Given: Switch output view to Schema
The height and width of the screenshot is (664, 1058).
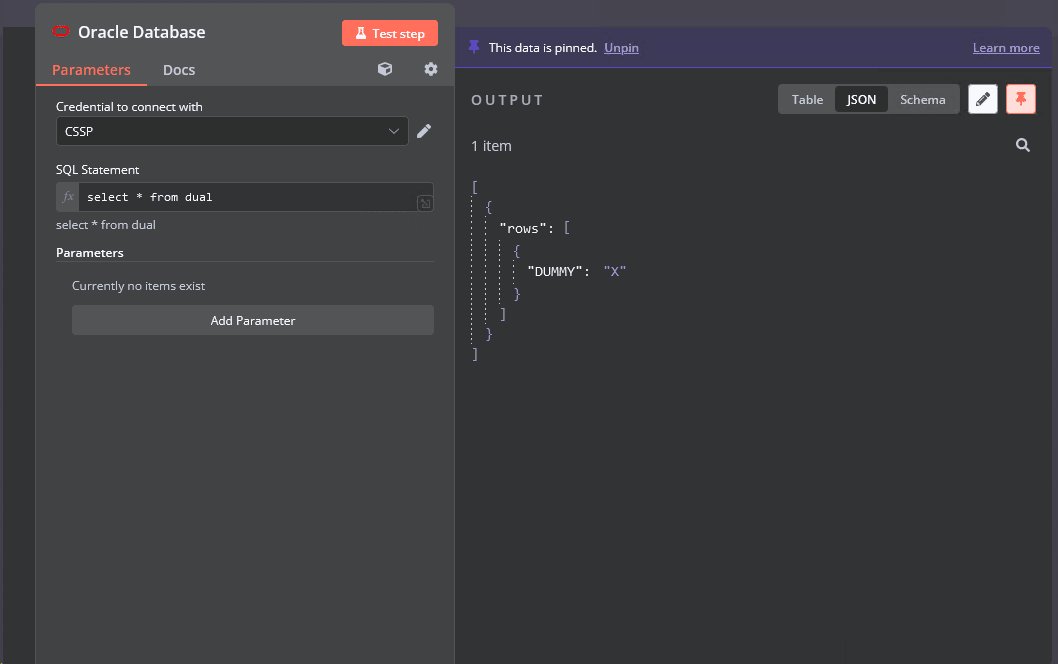Looking at the screenshot, I should coord(922,99).
